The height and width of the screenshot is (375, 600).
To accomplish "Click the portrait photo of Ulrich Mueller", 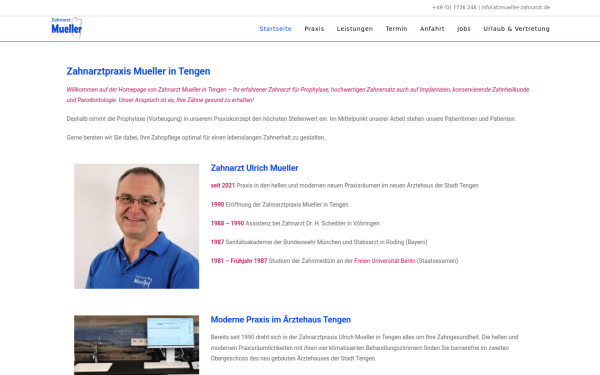I will point(137,226).
